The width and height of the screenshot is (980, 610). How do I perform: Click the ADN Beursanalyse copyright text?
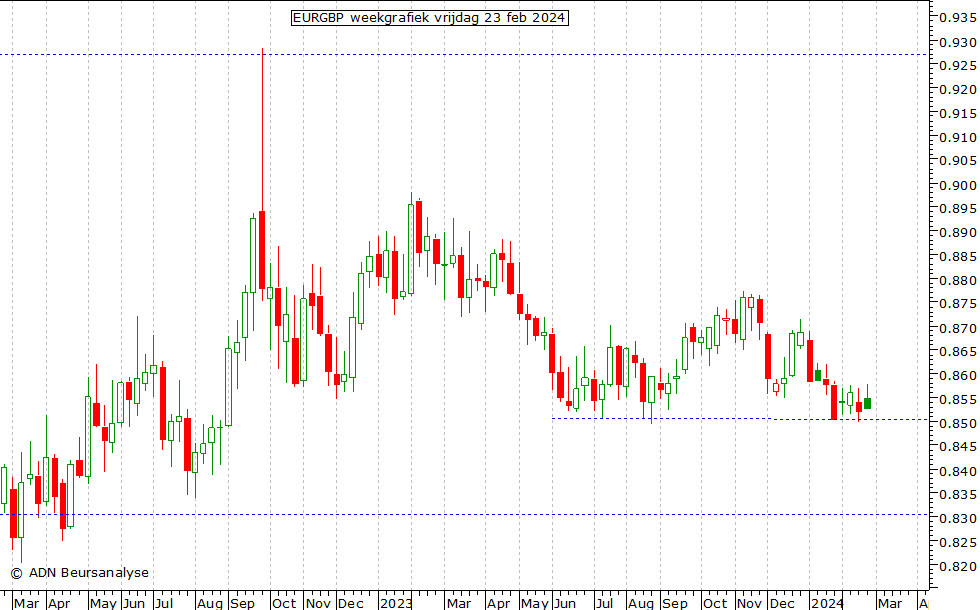coord(80,573)
